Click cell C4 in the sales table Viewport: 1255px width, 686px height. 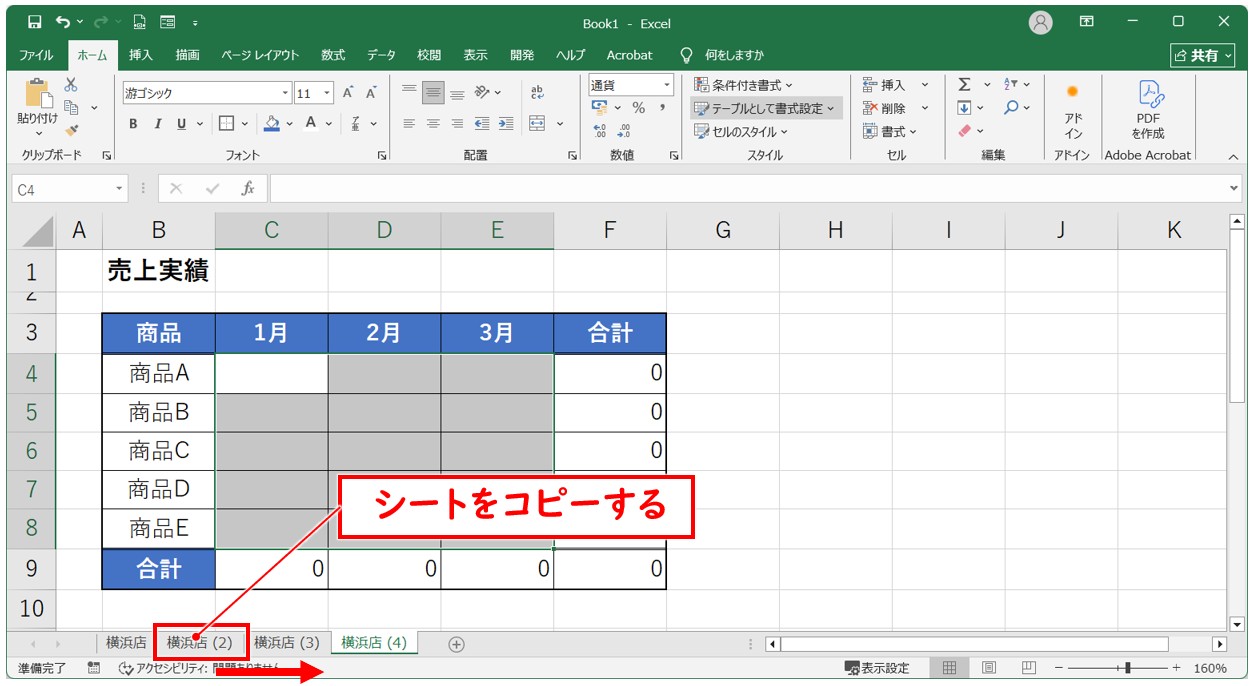click(271, 374)
